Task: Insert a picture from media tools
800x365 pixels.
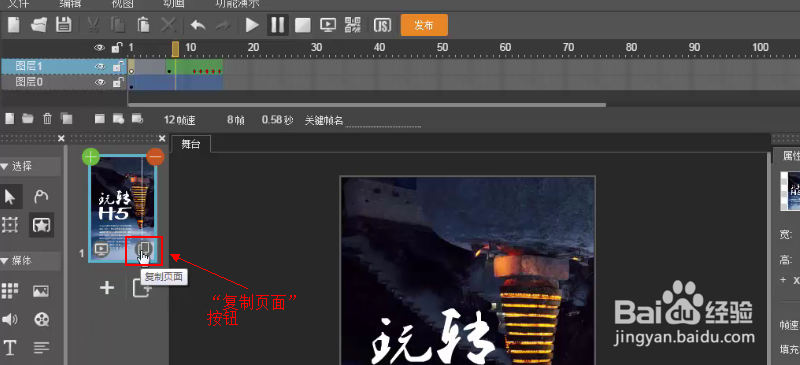Action: 41,291
